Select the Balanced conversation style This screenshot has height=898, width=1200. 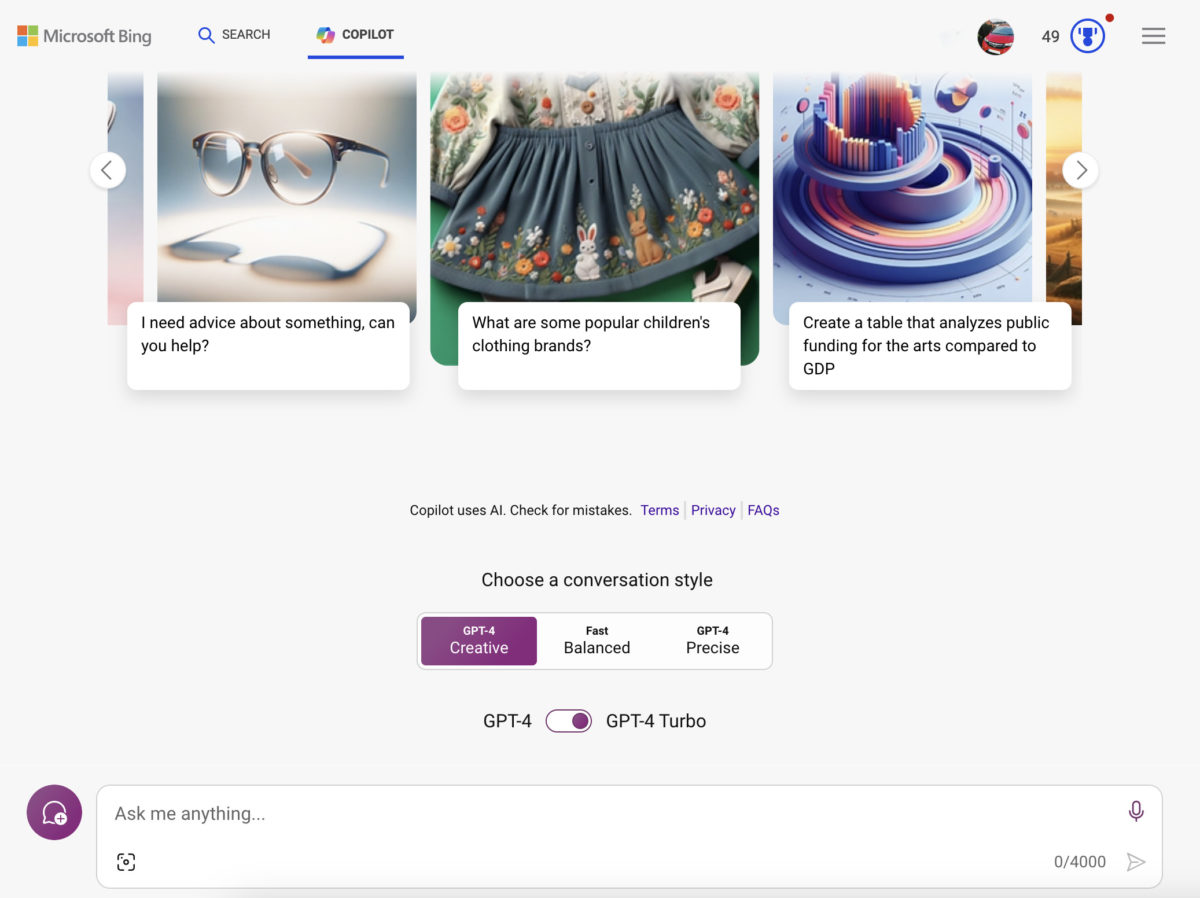tap(597, 641)
